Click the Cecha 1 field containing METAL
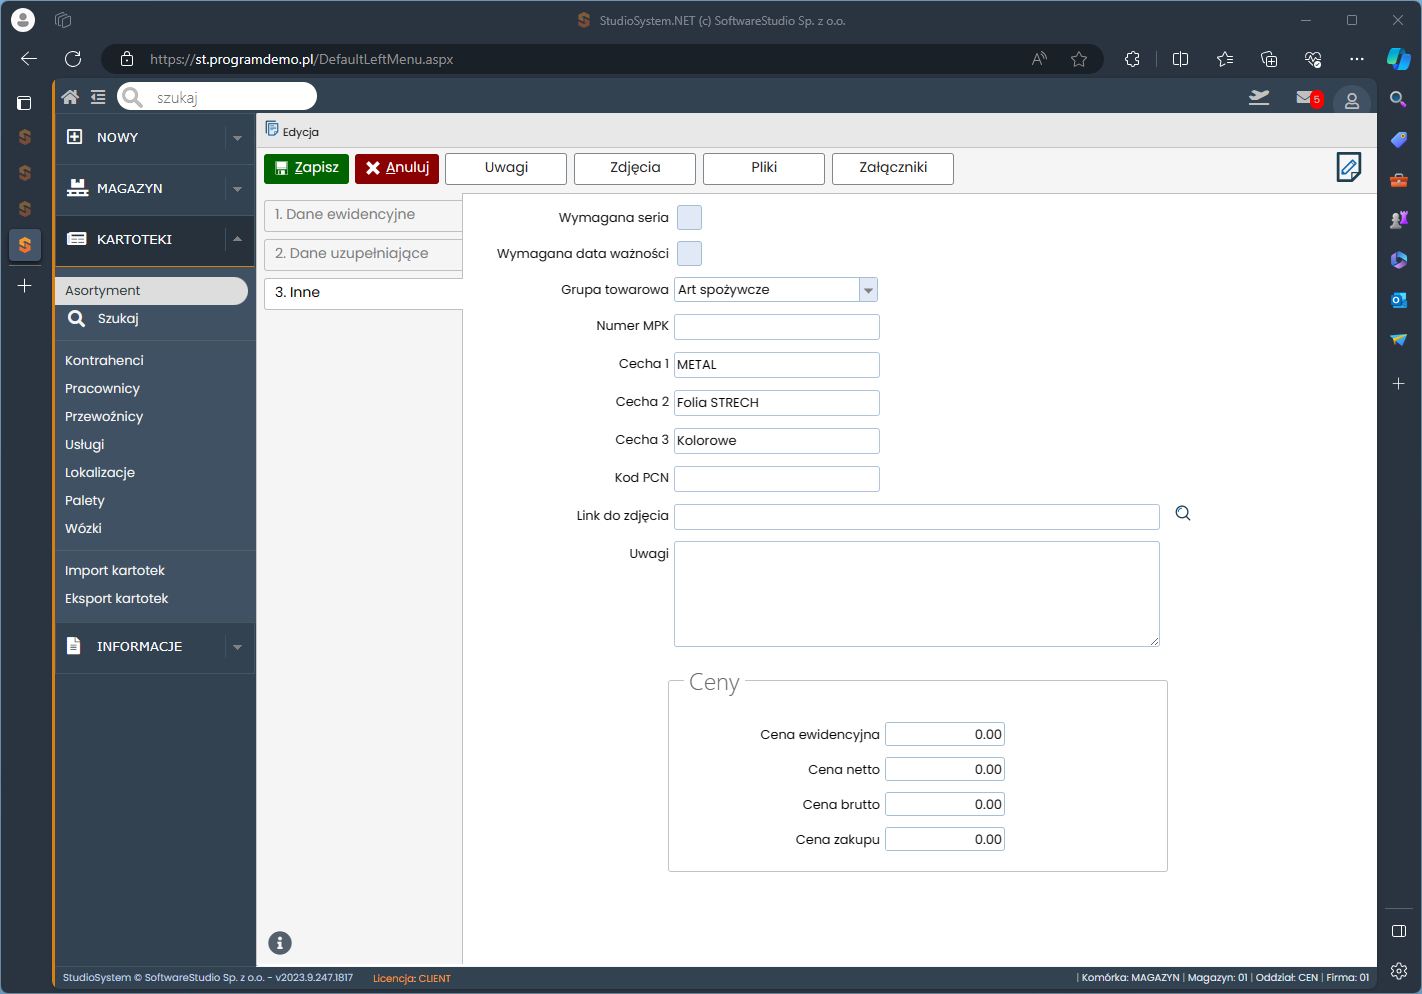 point(777,365)
